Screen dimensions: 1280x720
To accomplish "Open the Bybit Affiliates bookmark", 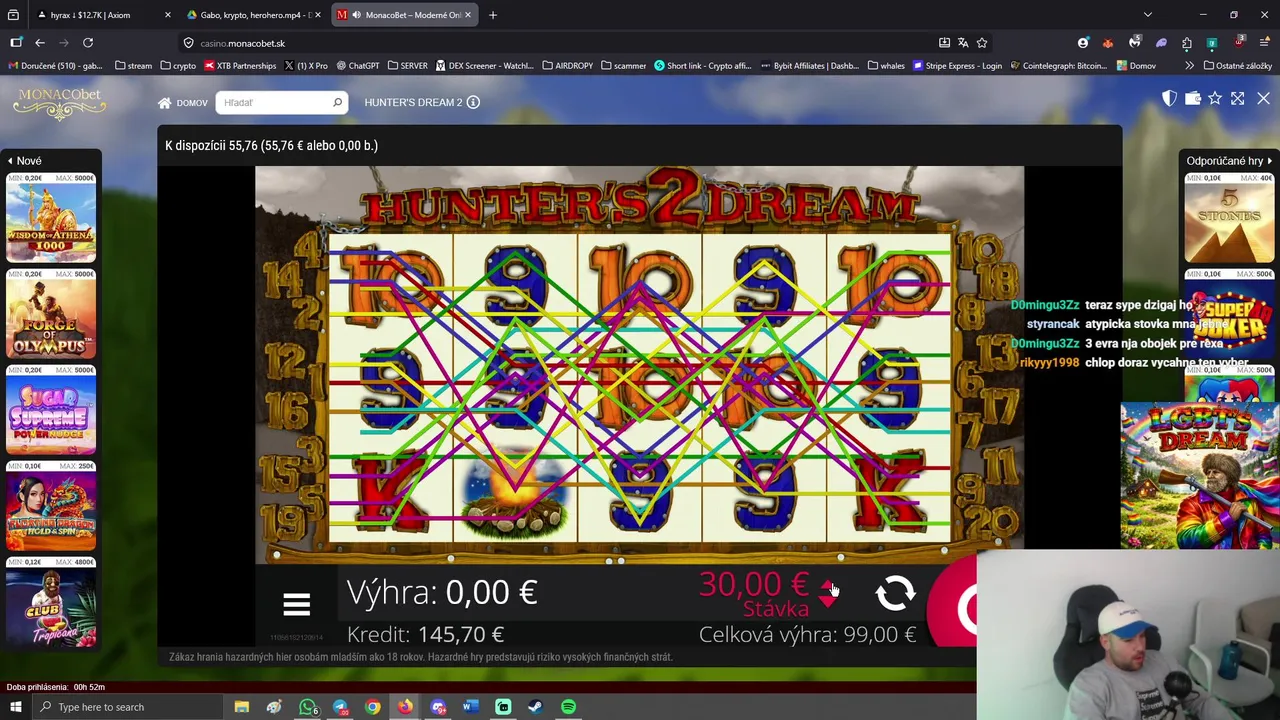I will pyautogui.click(x=809, y=66).
